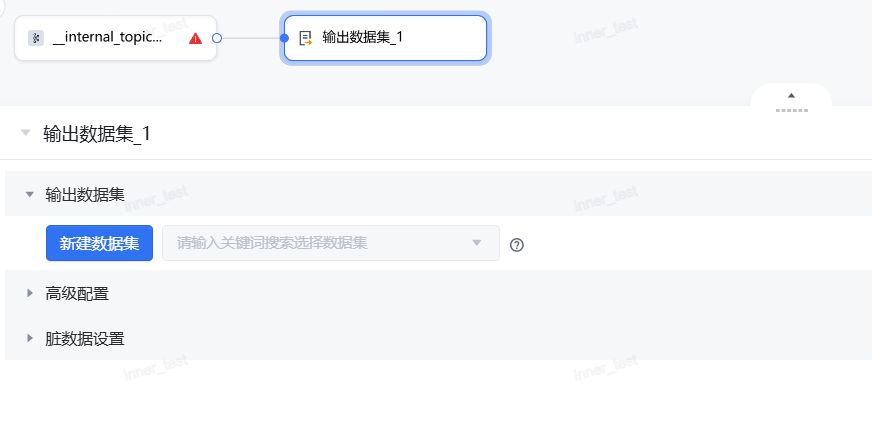The height and width of the screenshot is (423, 872).
Task: Expand the 脏数据设置 section arrow
Action: pyautogui.click(x=30, y=338)
